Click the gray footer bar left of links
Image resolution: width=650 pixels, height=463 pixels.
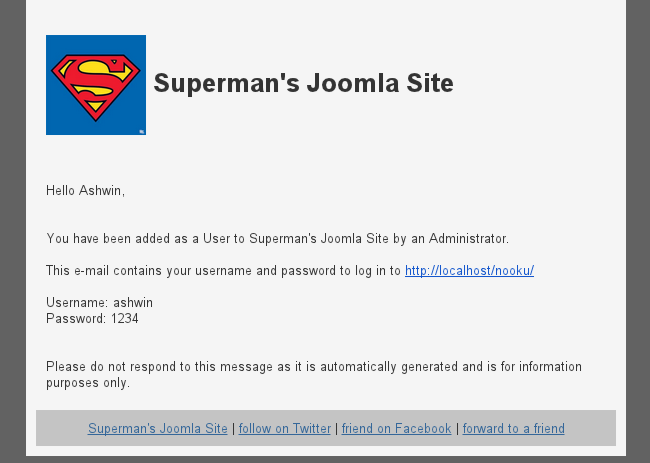coord(61,428)
